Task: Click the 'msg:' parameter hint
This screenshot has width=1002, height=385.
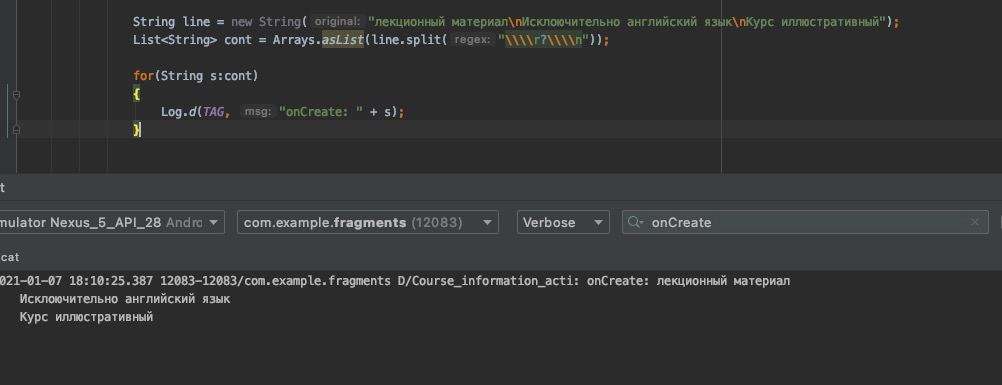Action: (x=258, y=112)
